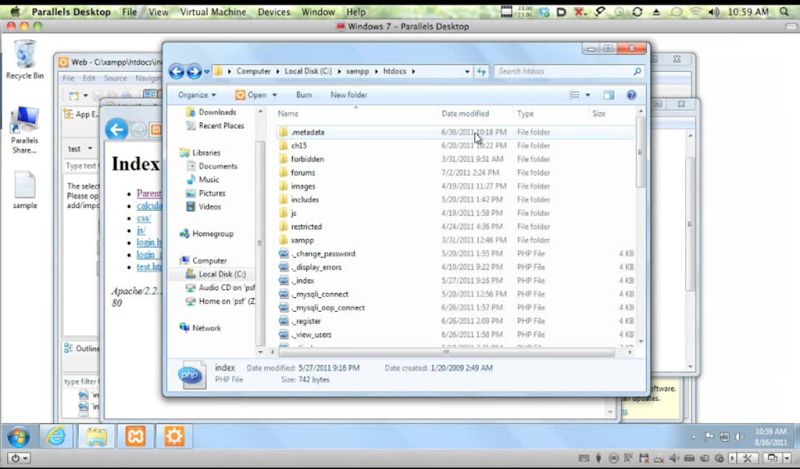Click the refresh button beside address bar
The width and height of the screenshot is (800, 469).
point(481,72)
